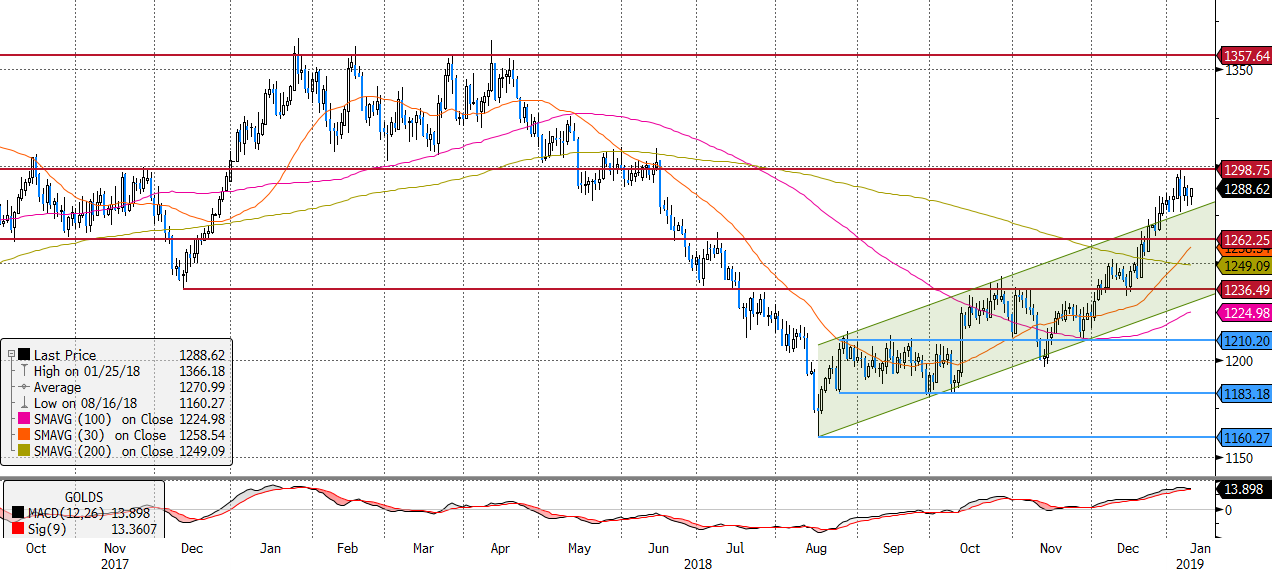This screenshot has width=1272, height=572.
Task: Click the 1298.75 red price tag
Action: [x=1243, y=170]
